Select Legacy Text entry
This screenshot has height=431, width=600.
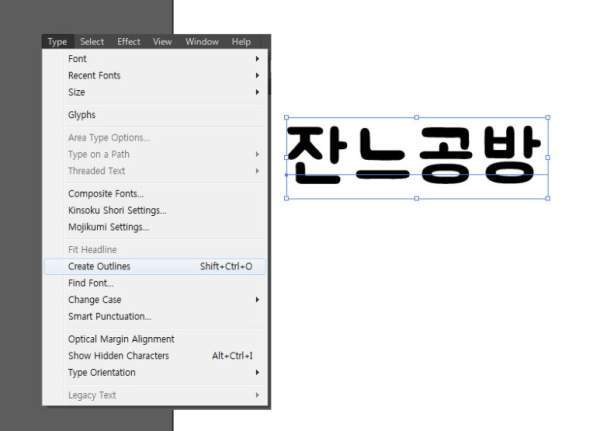coord(155,395)
